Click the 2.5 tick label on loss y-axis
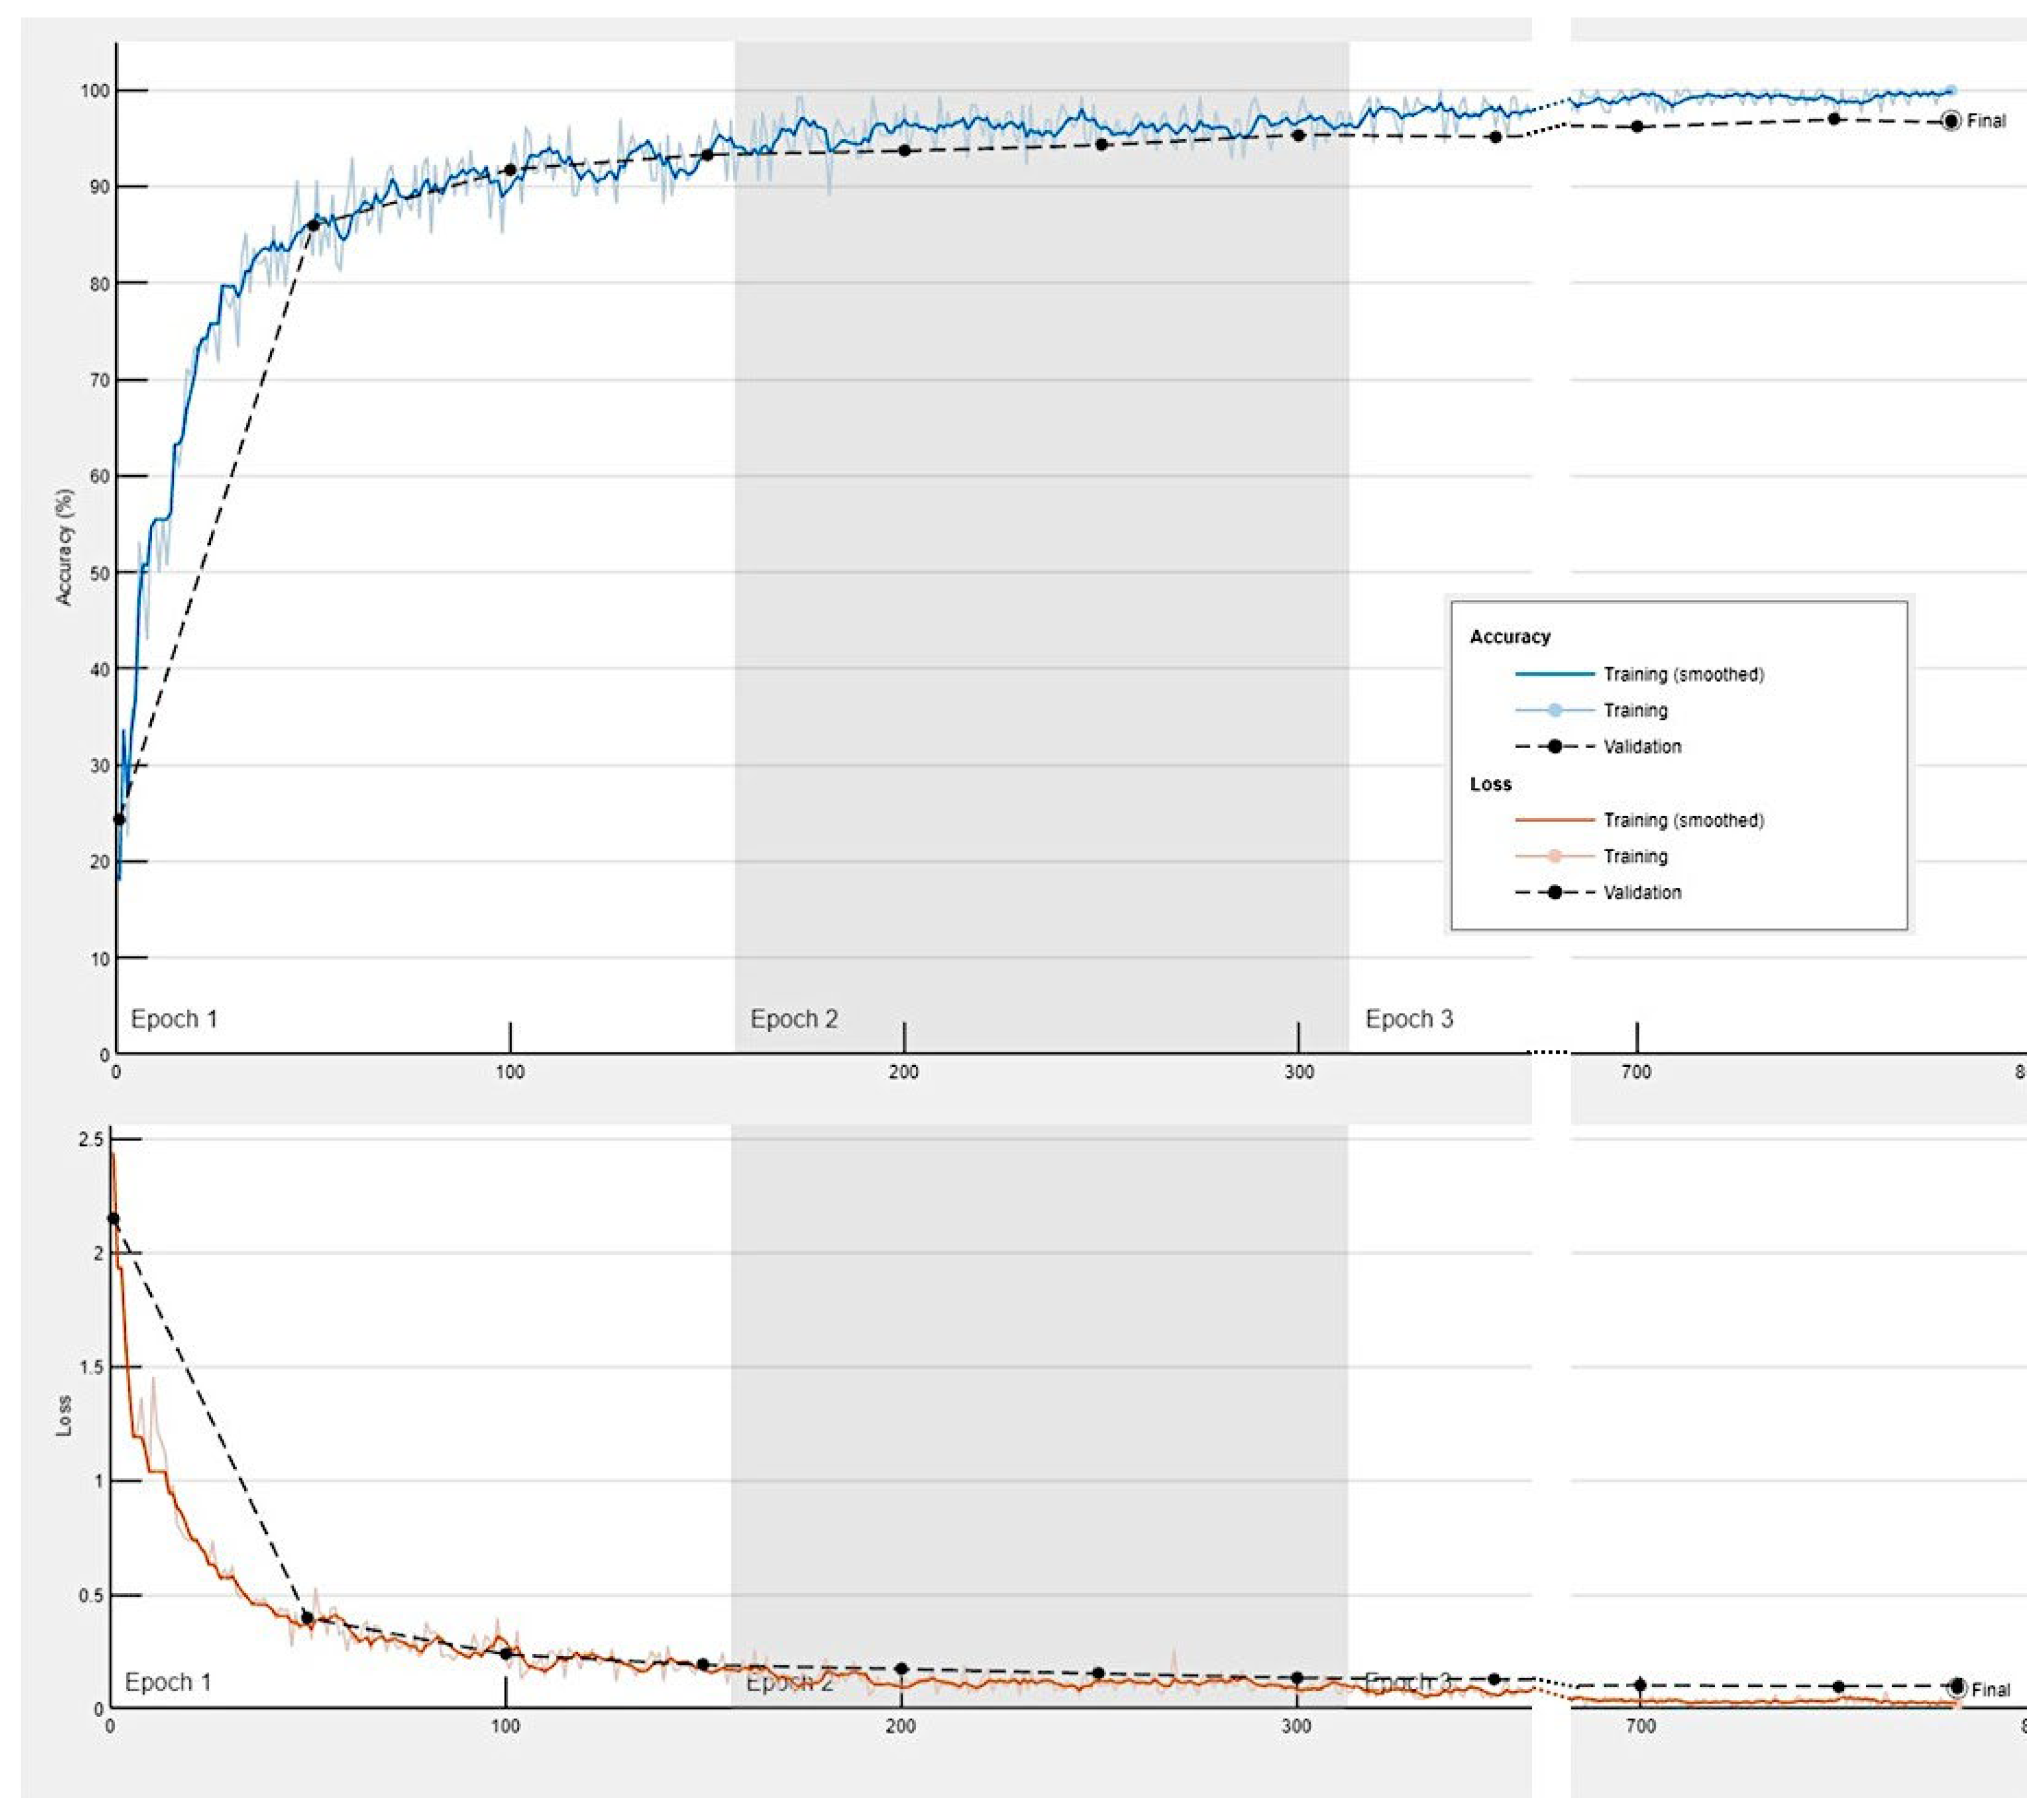This screenshot has height=1818, width=2044. point(90,1139)
